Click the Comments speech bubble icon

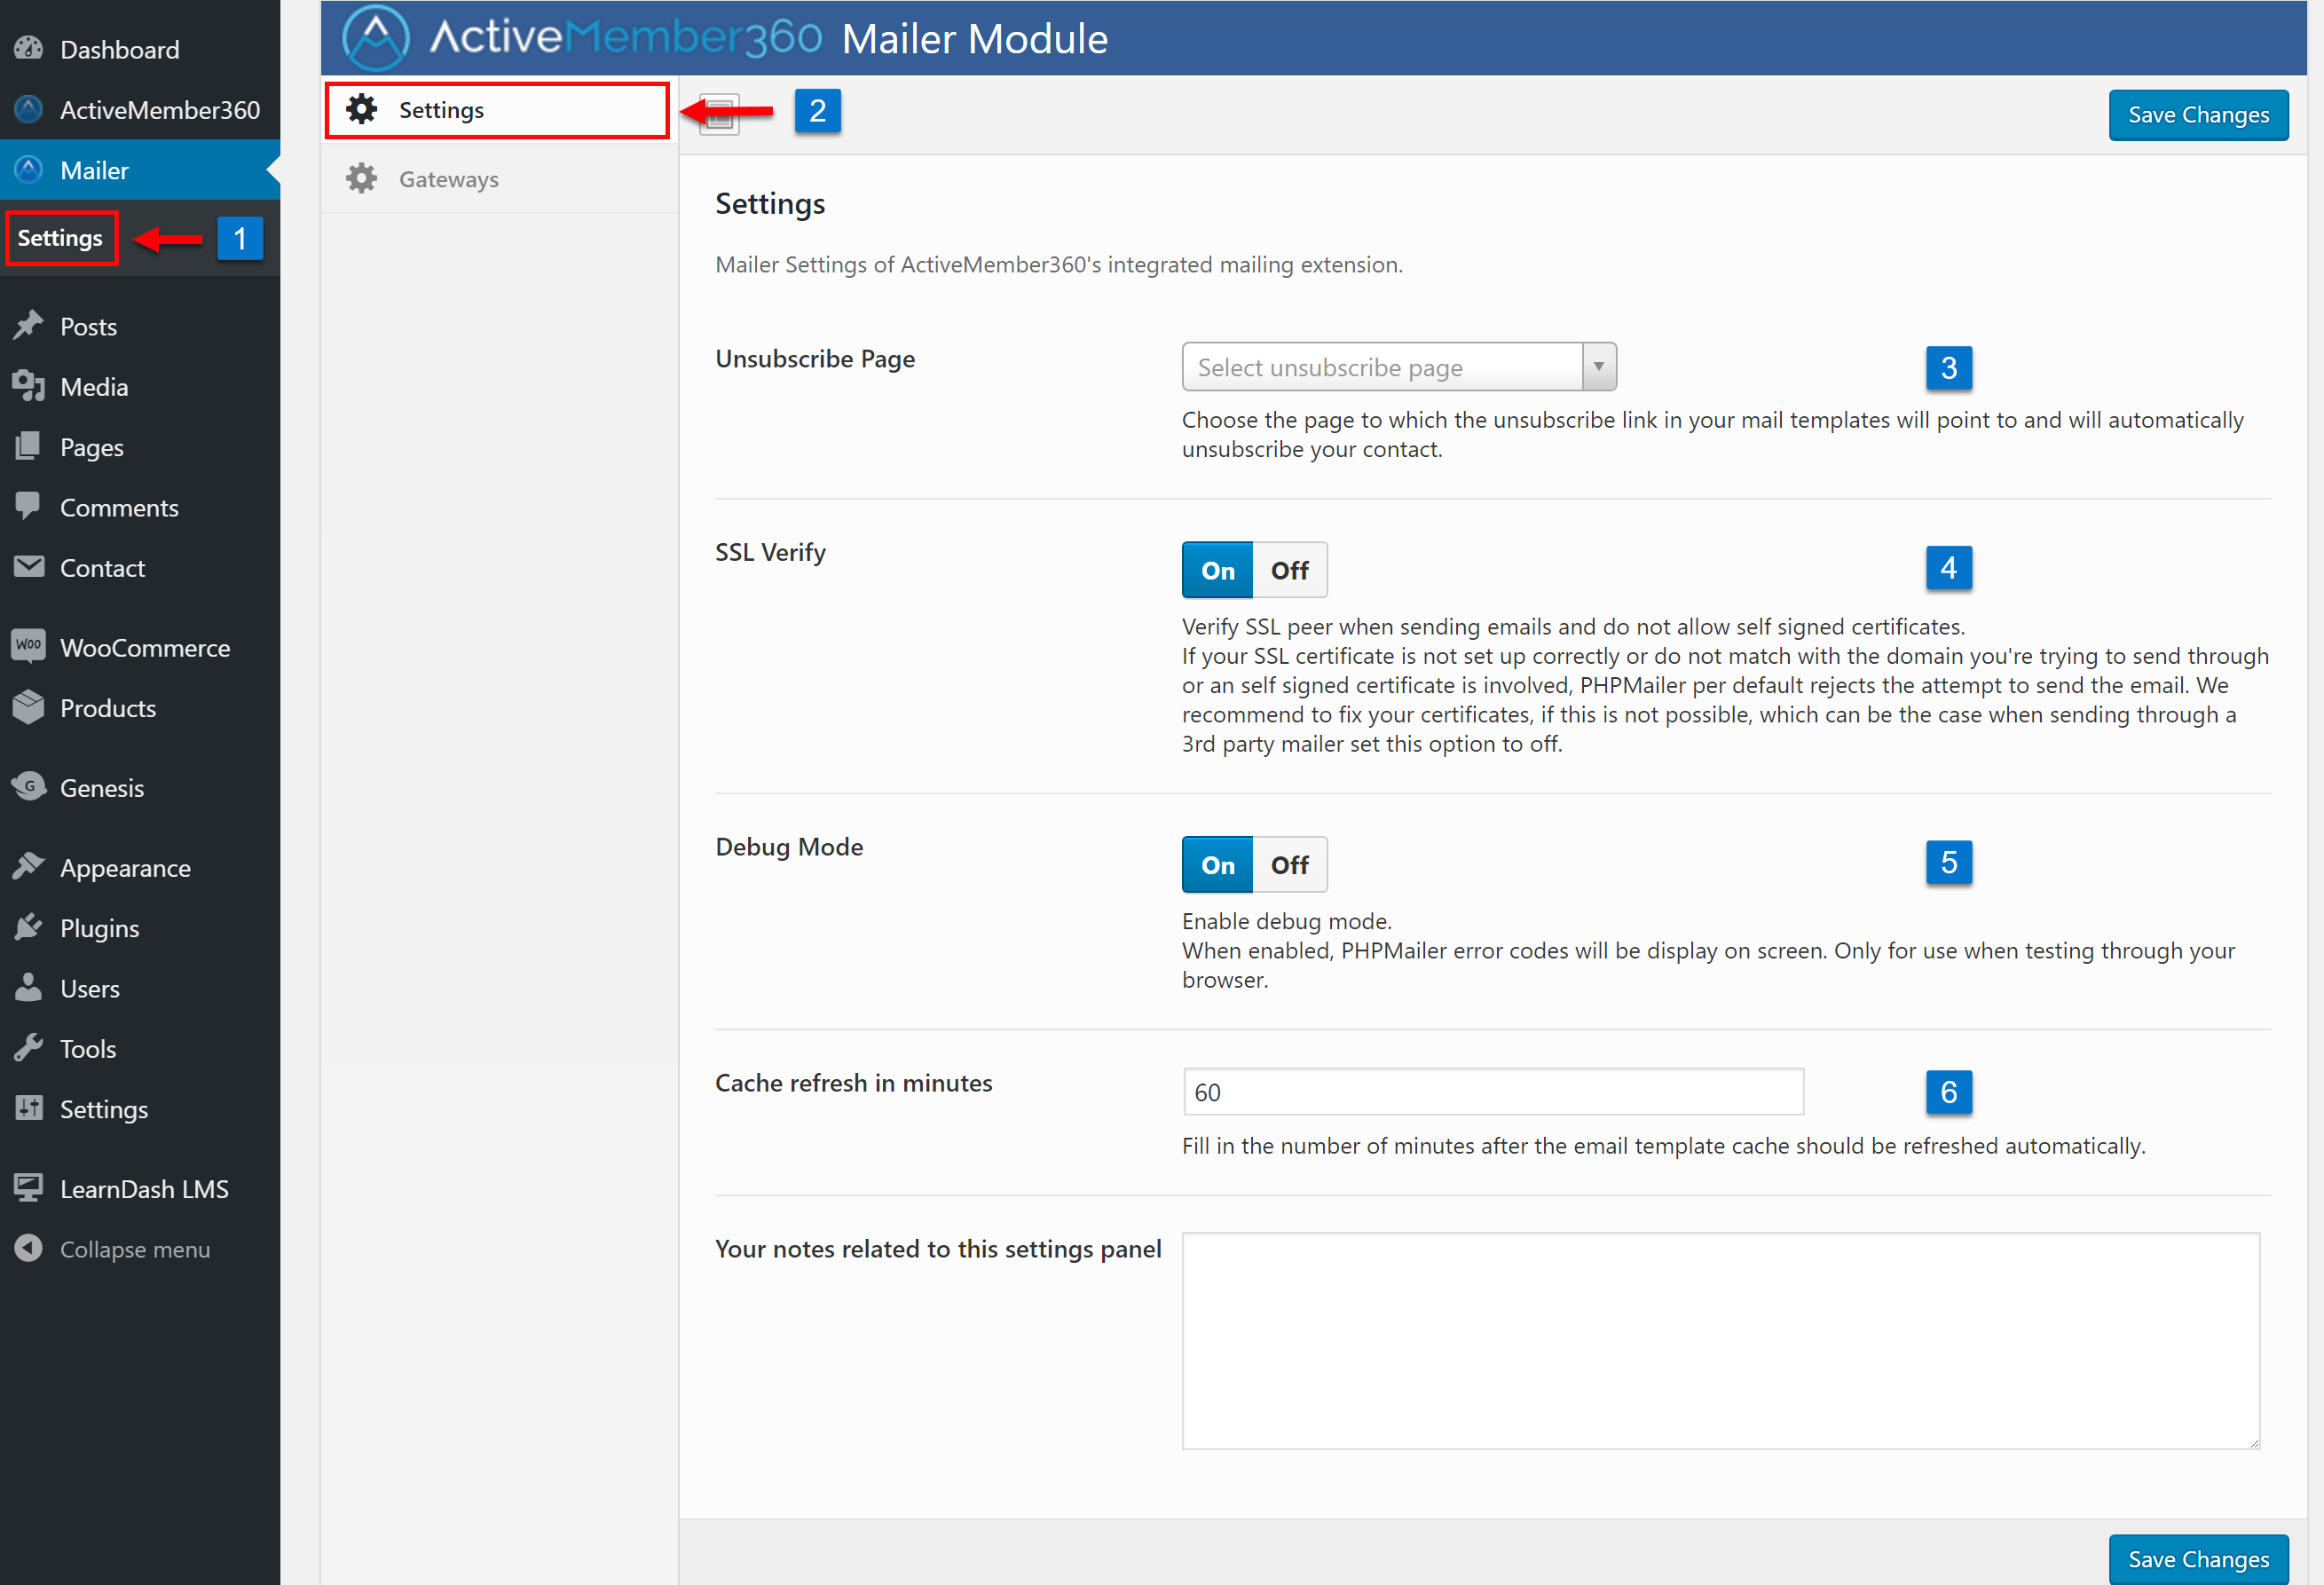tap(29, 506)
